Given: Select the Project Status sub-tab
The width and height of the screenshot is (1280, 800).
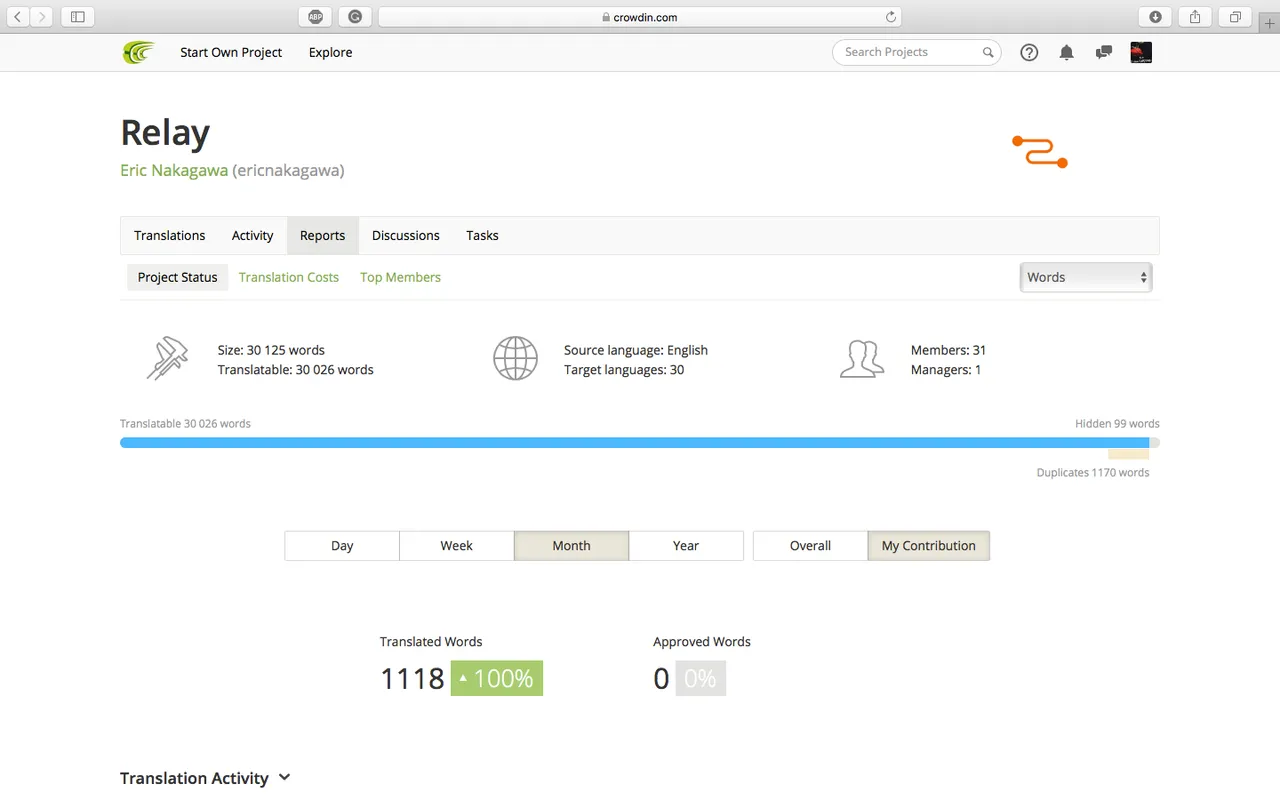Looking at the screenshot, I should (x=177, y=277).
